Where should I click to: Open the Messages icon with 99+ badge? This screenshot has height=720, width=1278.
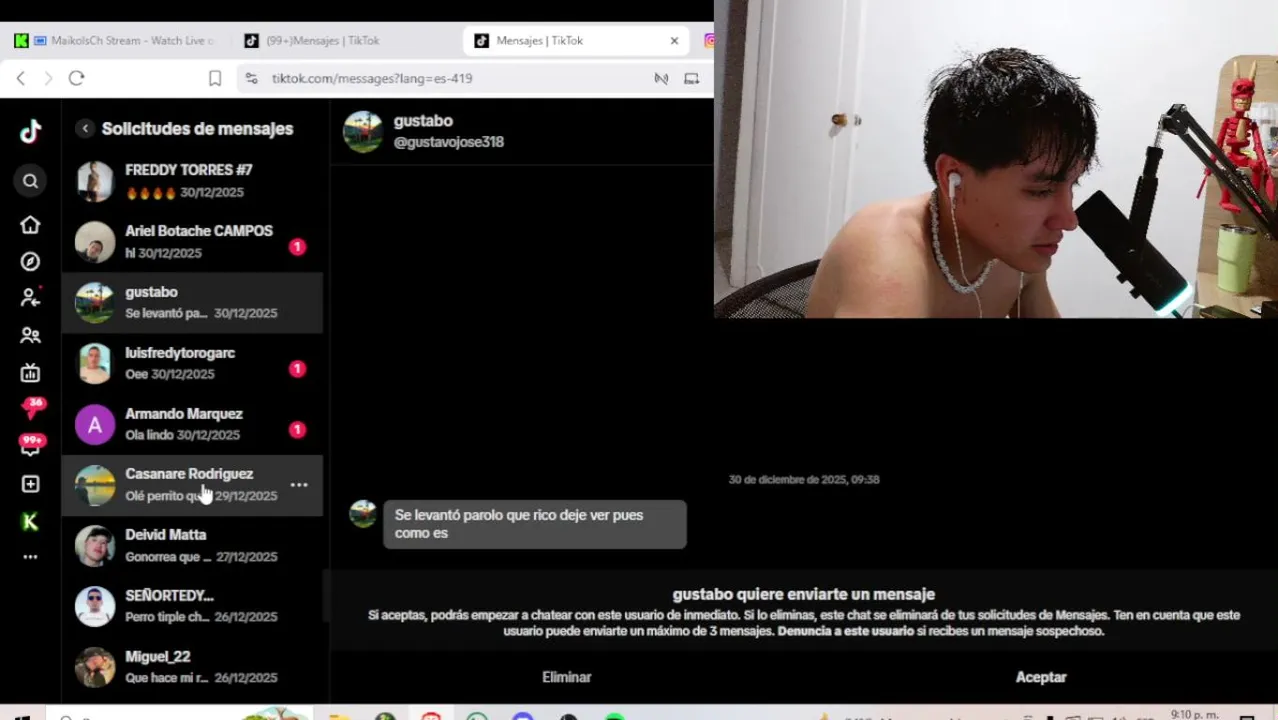pyautogui.click(x=32, y=446)
